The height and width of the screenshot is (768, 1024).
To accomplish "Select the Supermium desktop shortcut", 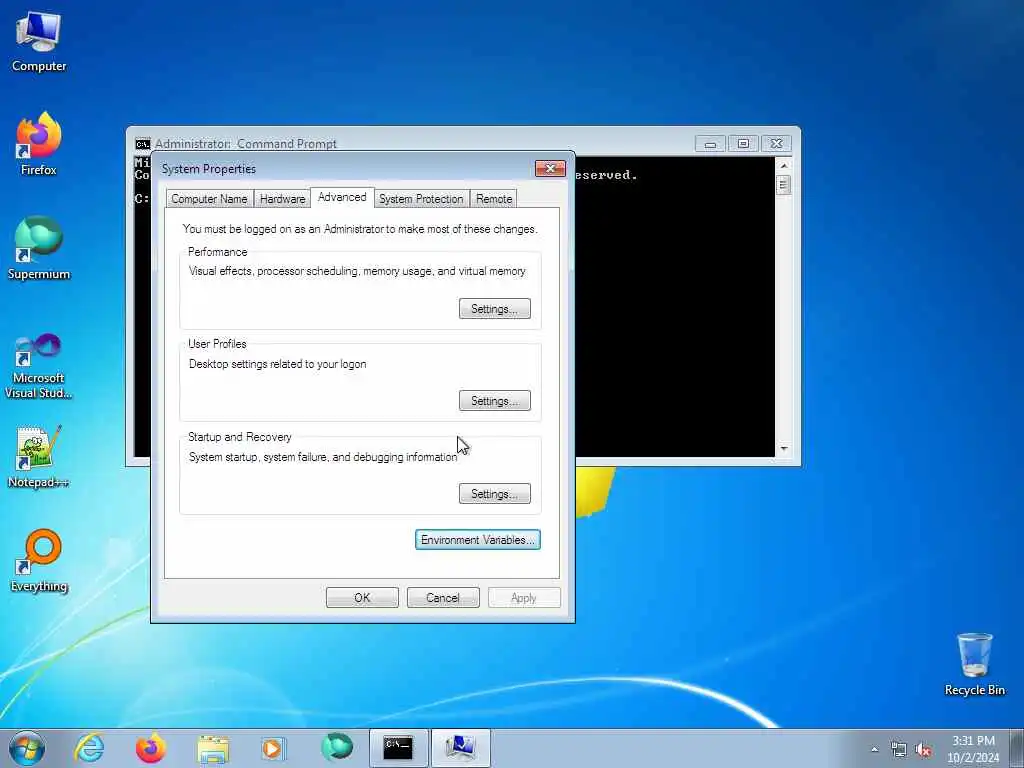I will pyautogui.click(x=39, y=248).
